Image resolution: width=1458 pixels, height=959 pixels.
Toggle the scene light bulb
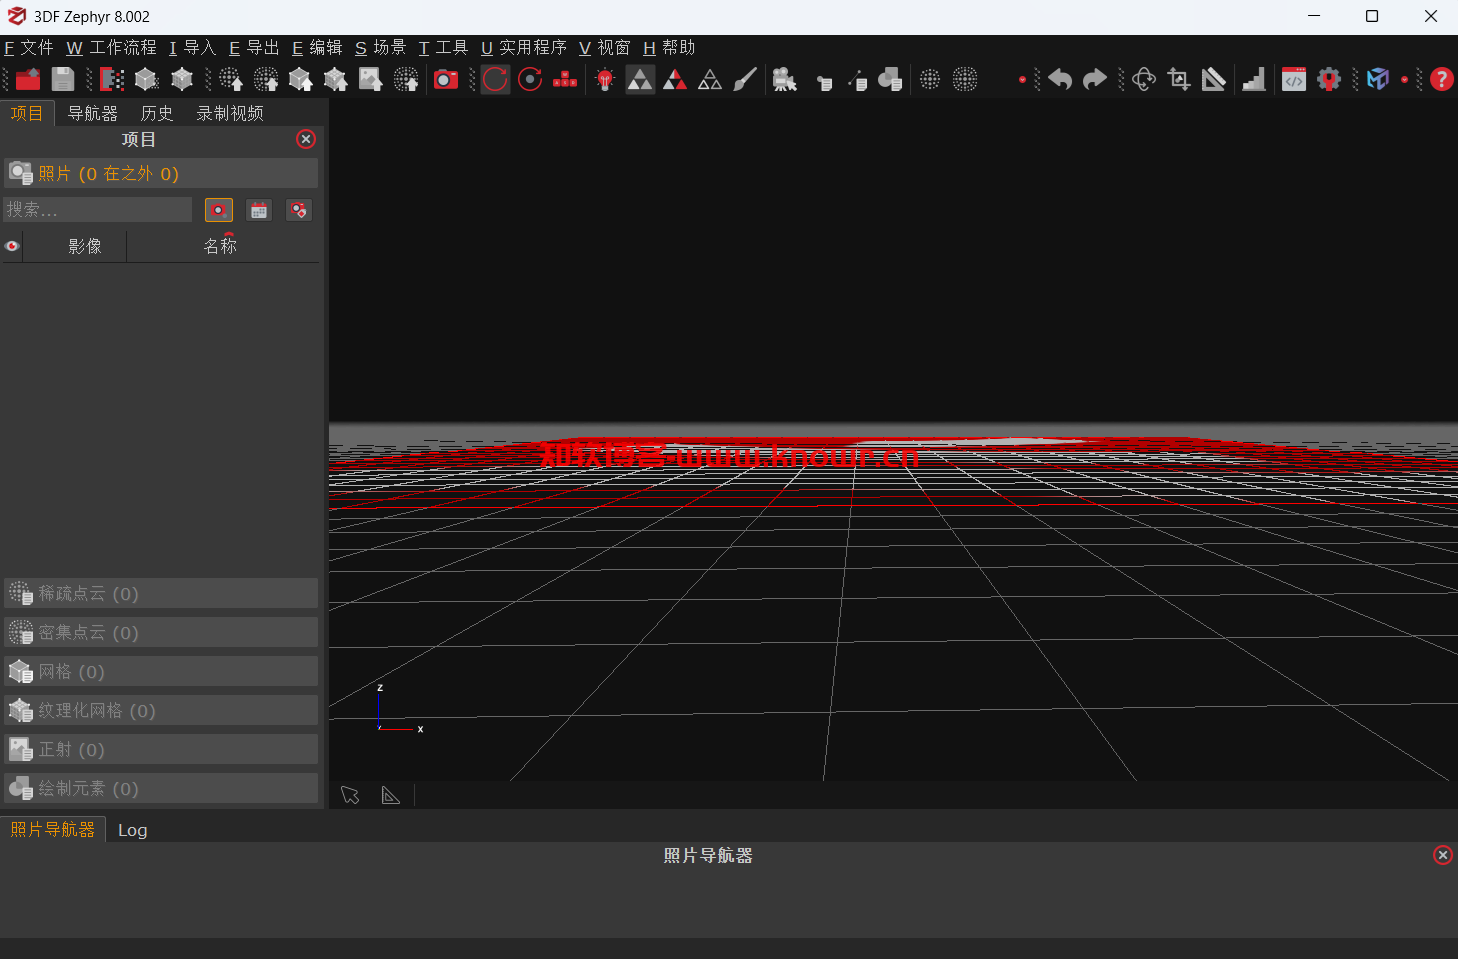pos(605,80)
